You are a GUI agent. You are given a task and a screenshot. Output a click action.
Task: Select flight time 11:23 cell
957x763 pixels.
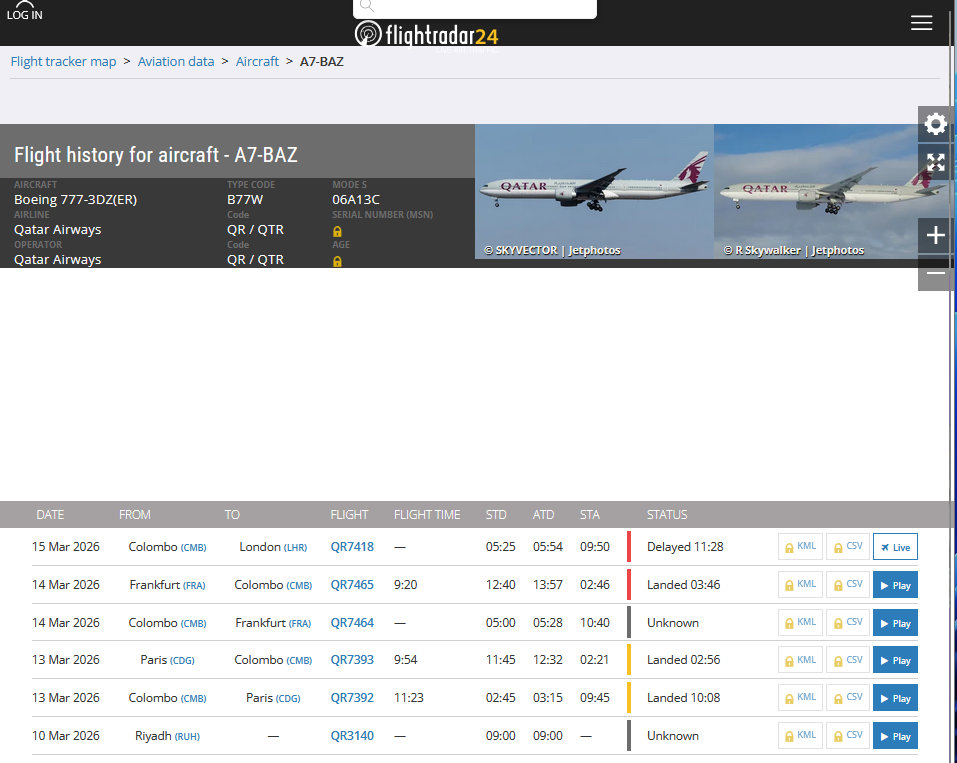(x=408, y=698)
